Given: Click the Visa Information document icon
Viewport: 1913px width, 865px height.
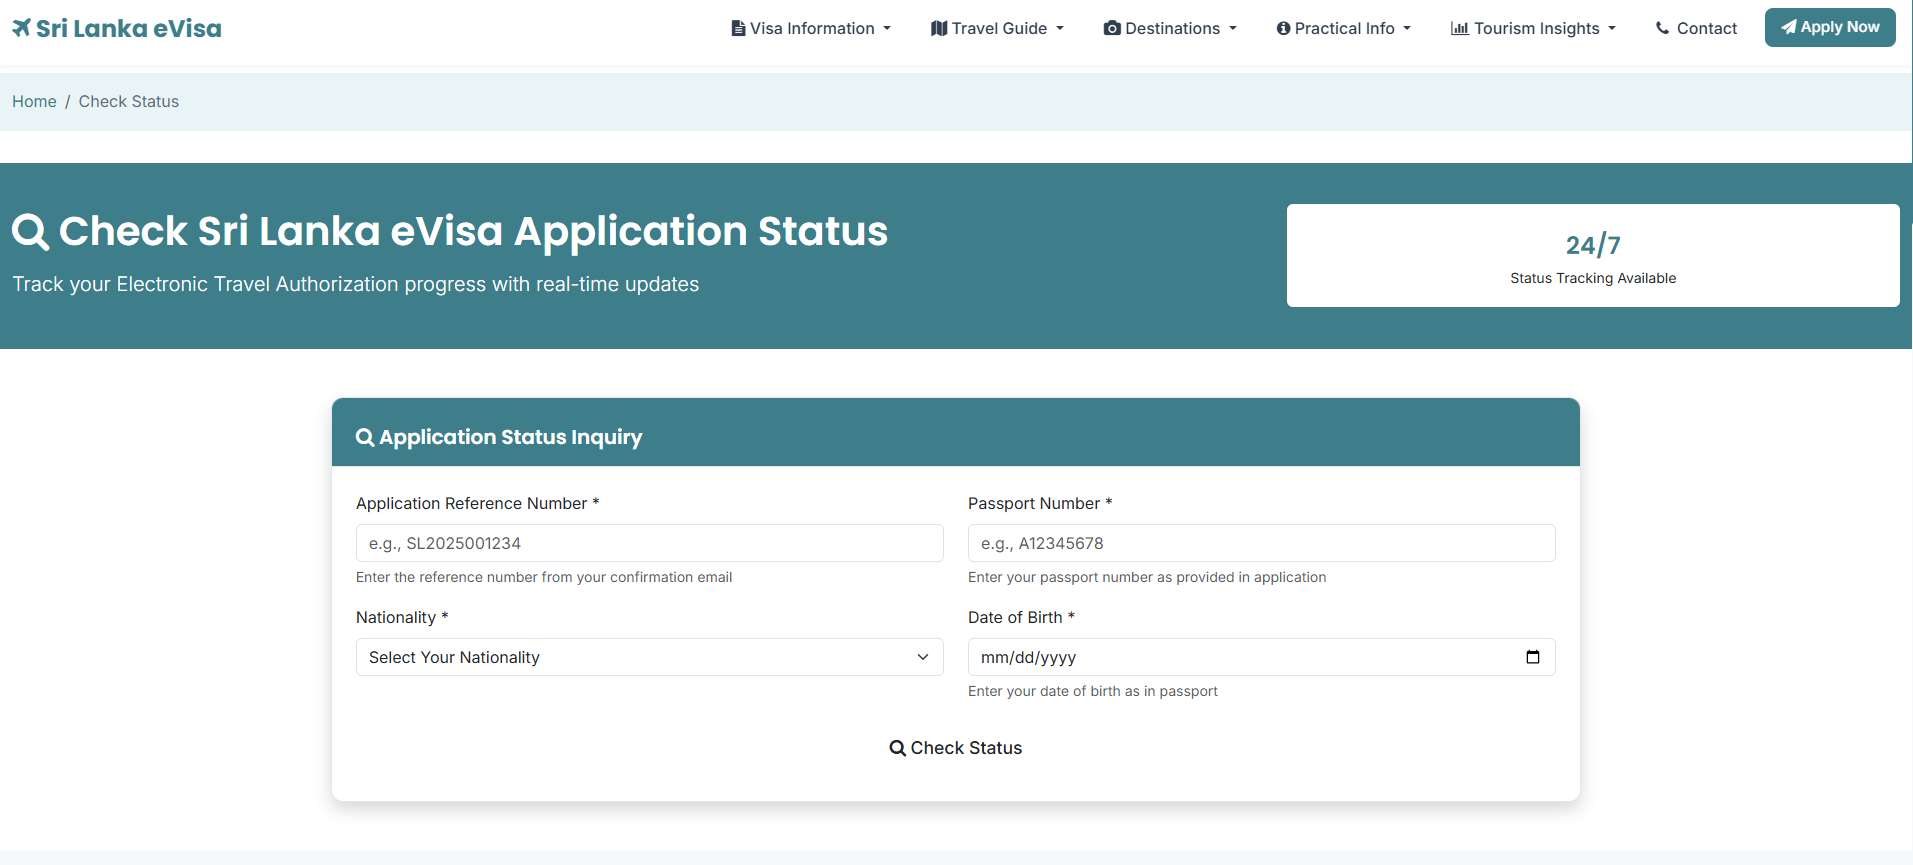Looking at the screenshot, I should (738, 28).
